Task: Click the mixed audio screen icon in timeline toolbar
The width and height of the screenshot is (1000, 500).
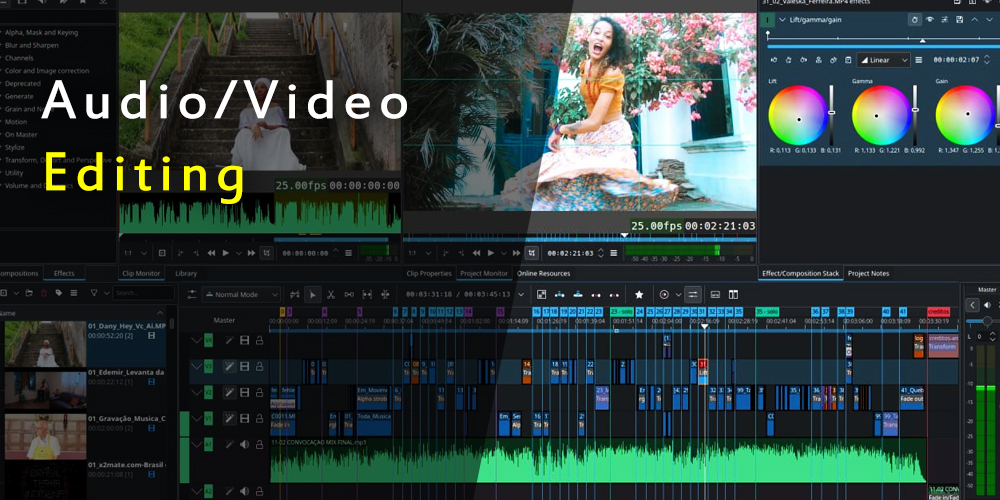Action: coord(541,295)
